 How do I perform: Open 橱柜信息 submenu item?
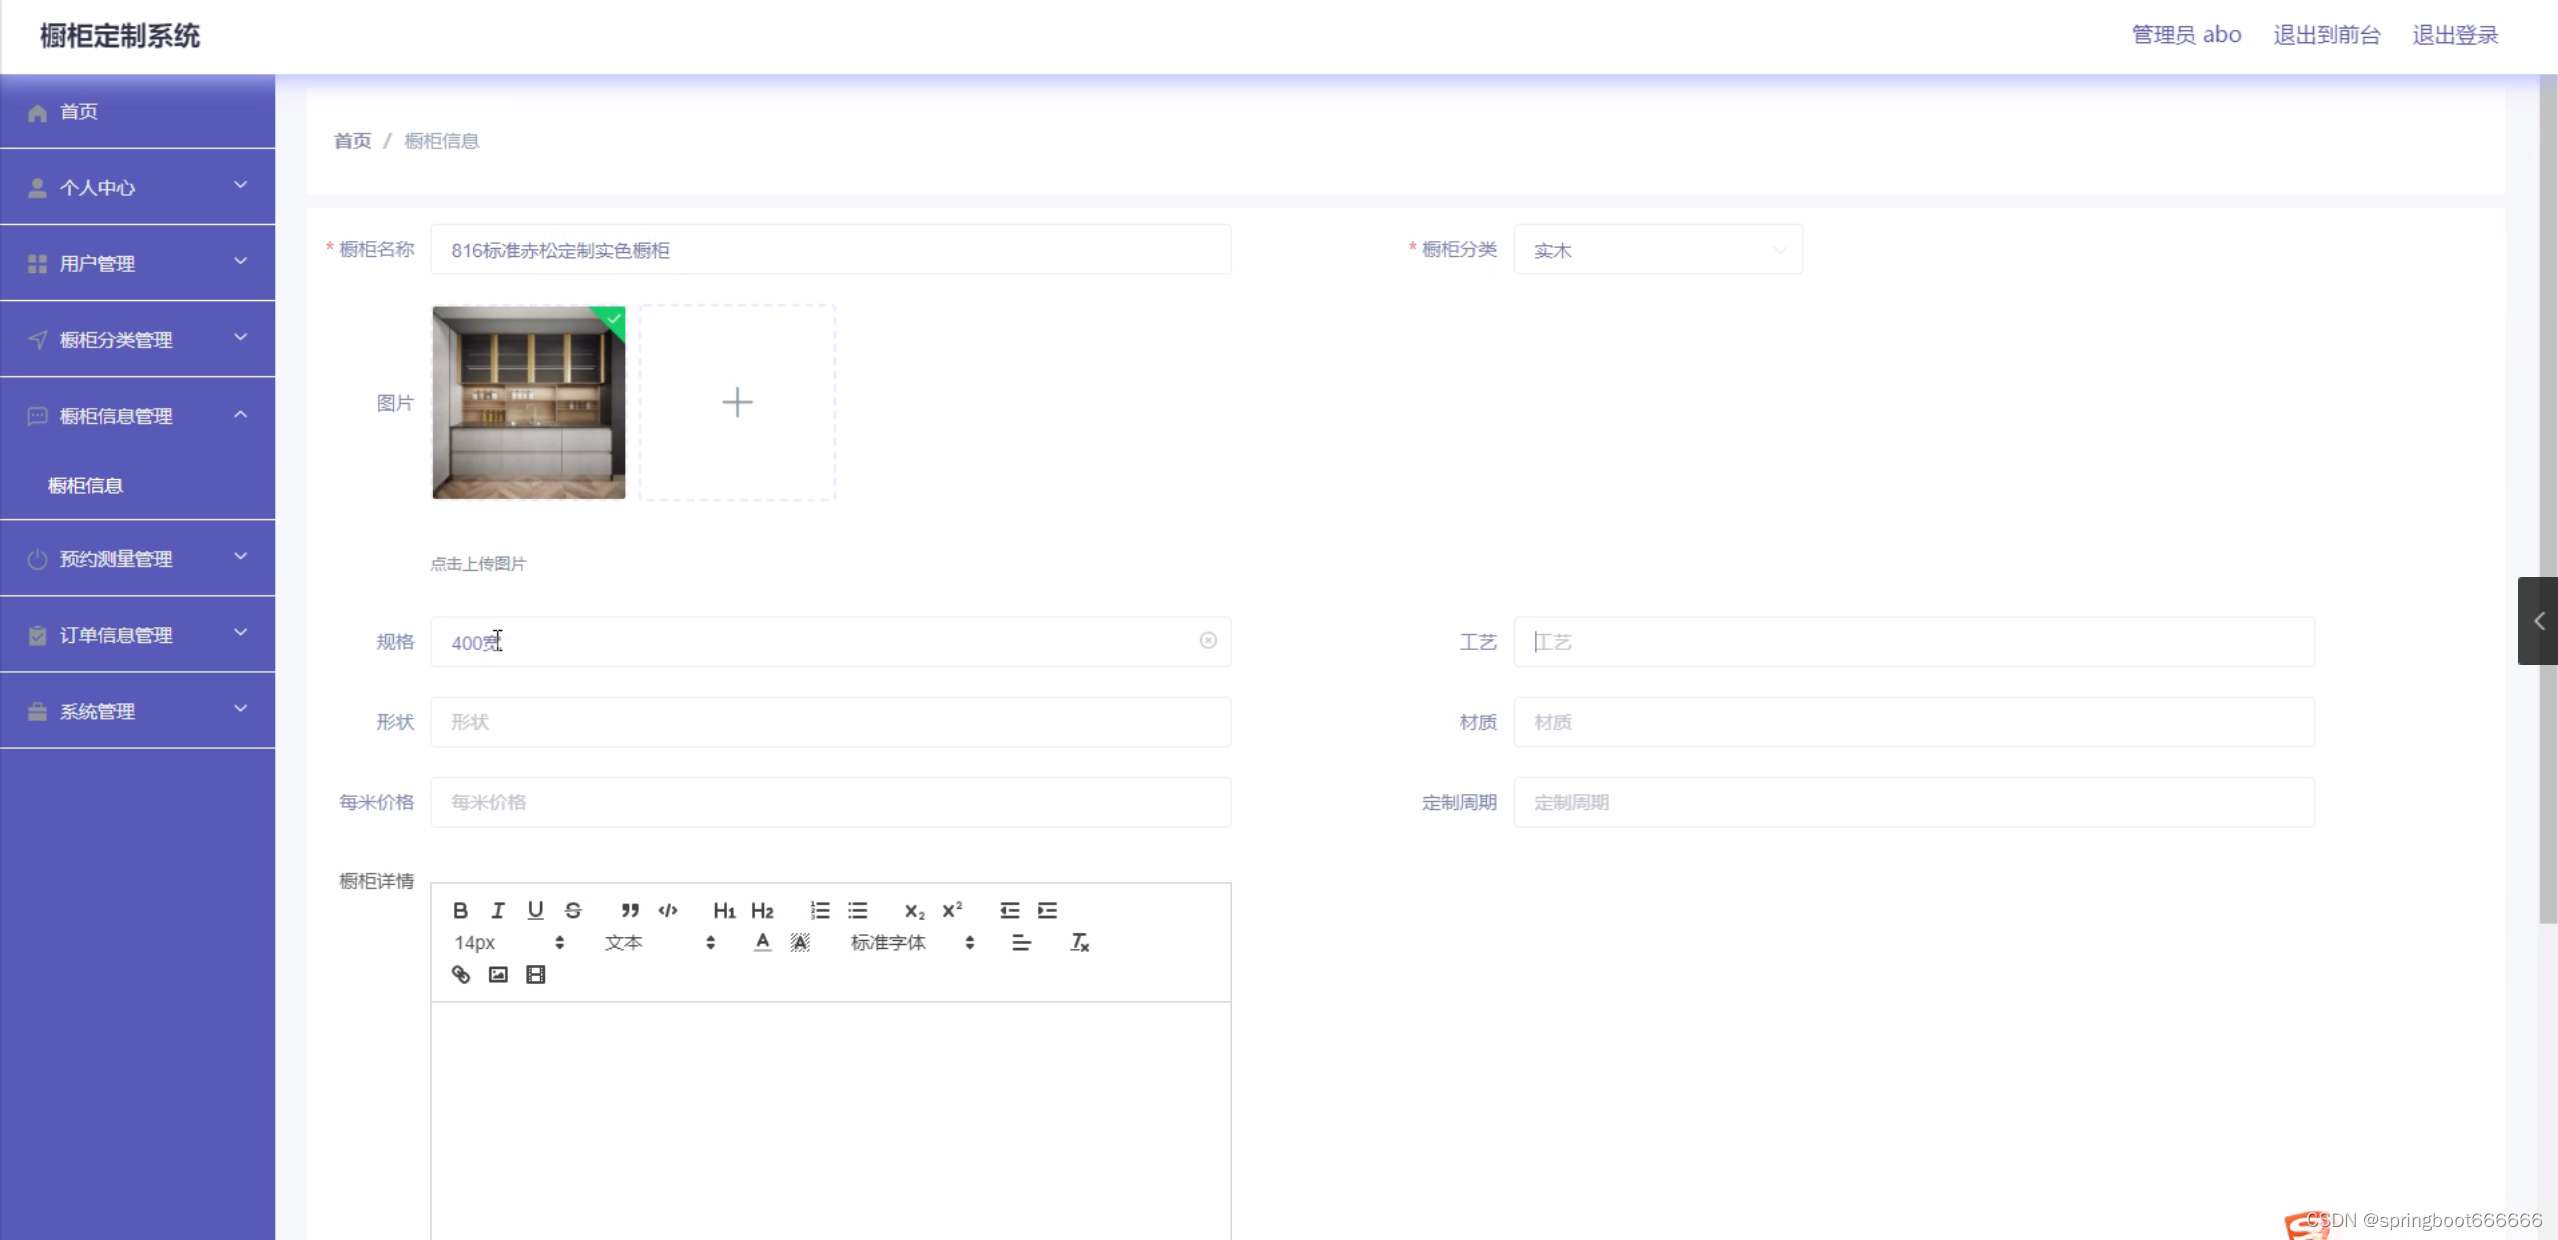pyautogui.click(x=86, y=485)
